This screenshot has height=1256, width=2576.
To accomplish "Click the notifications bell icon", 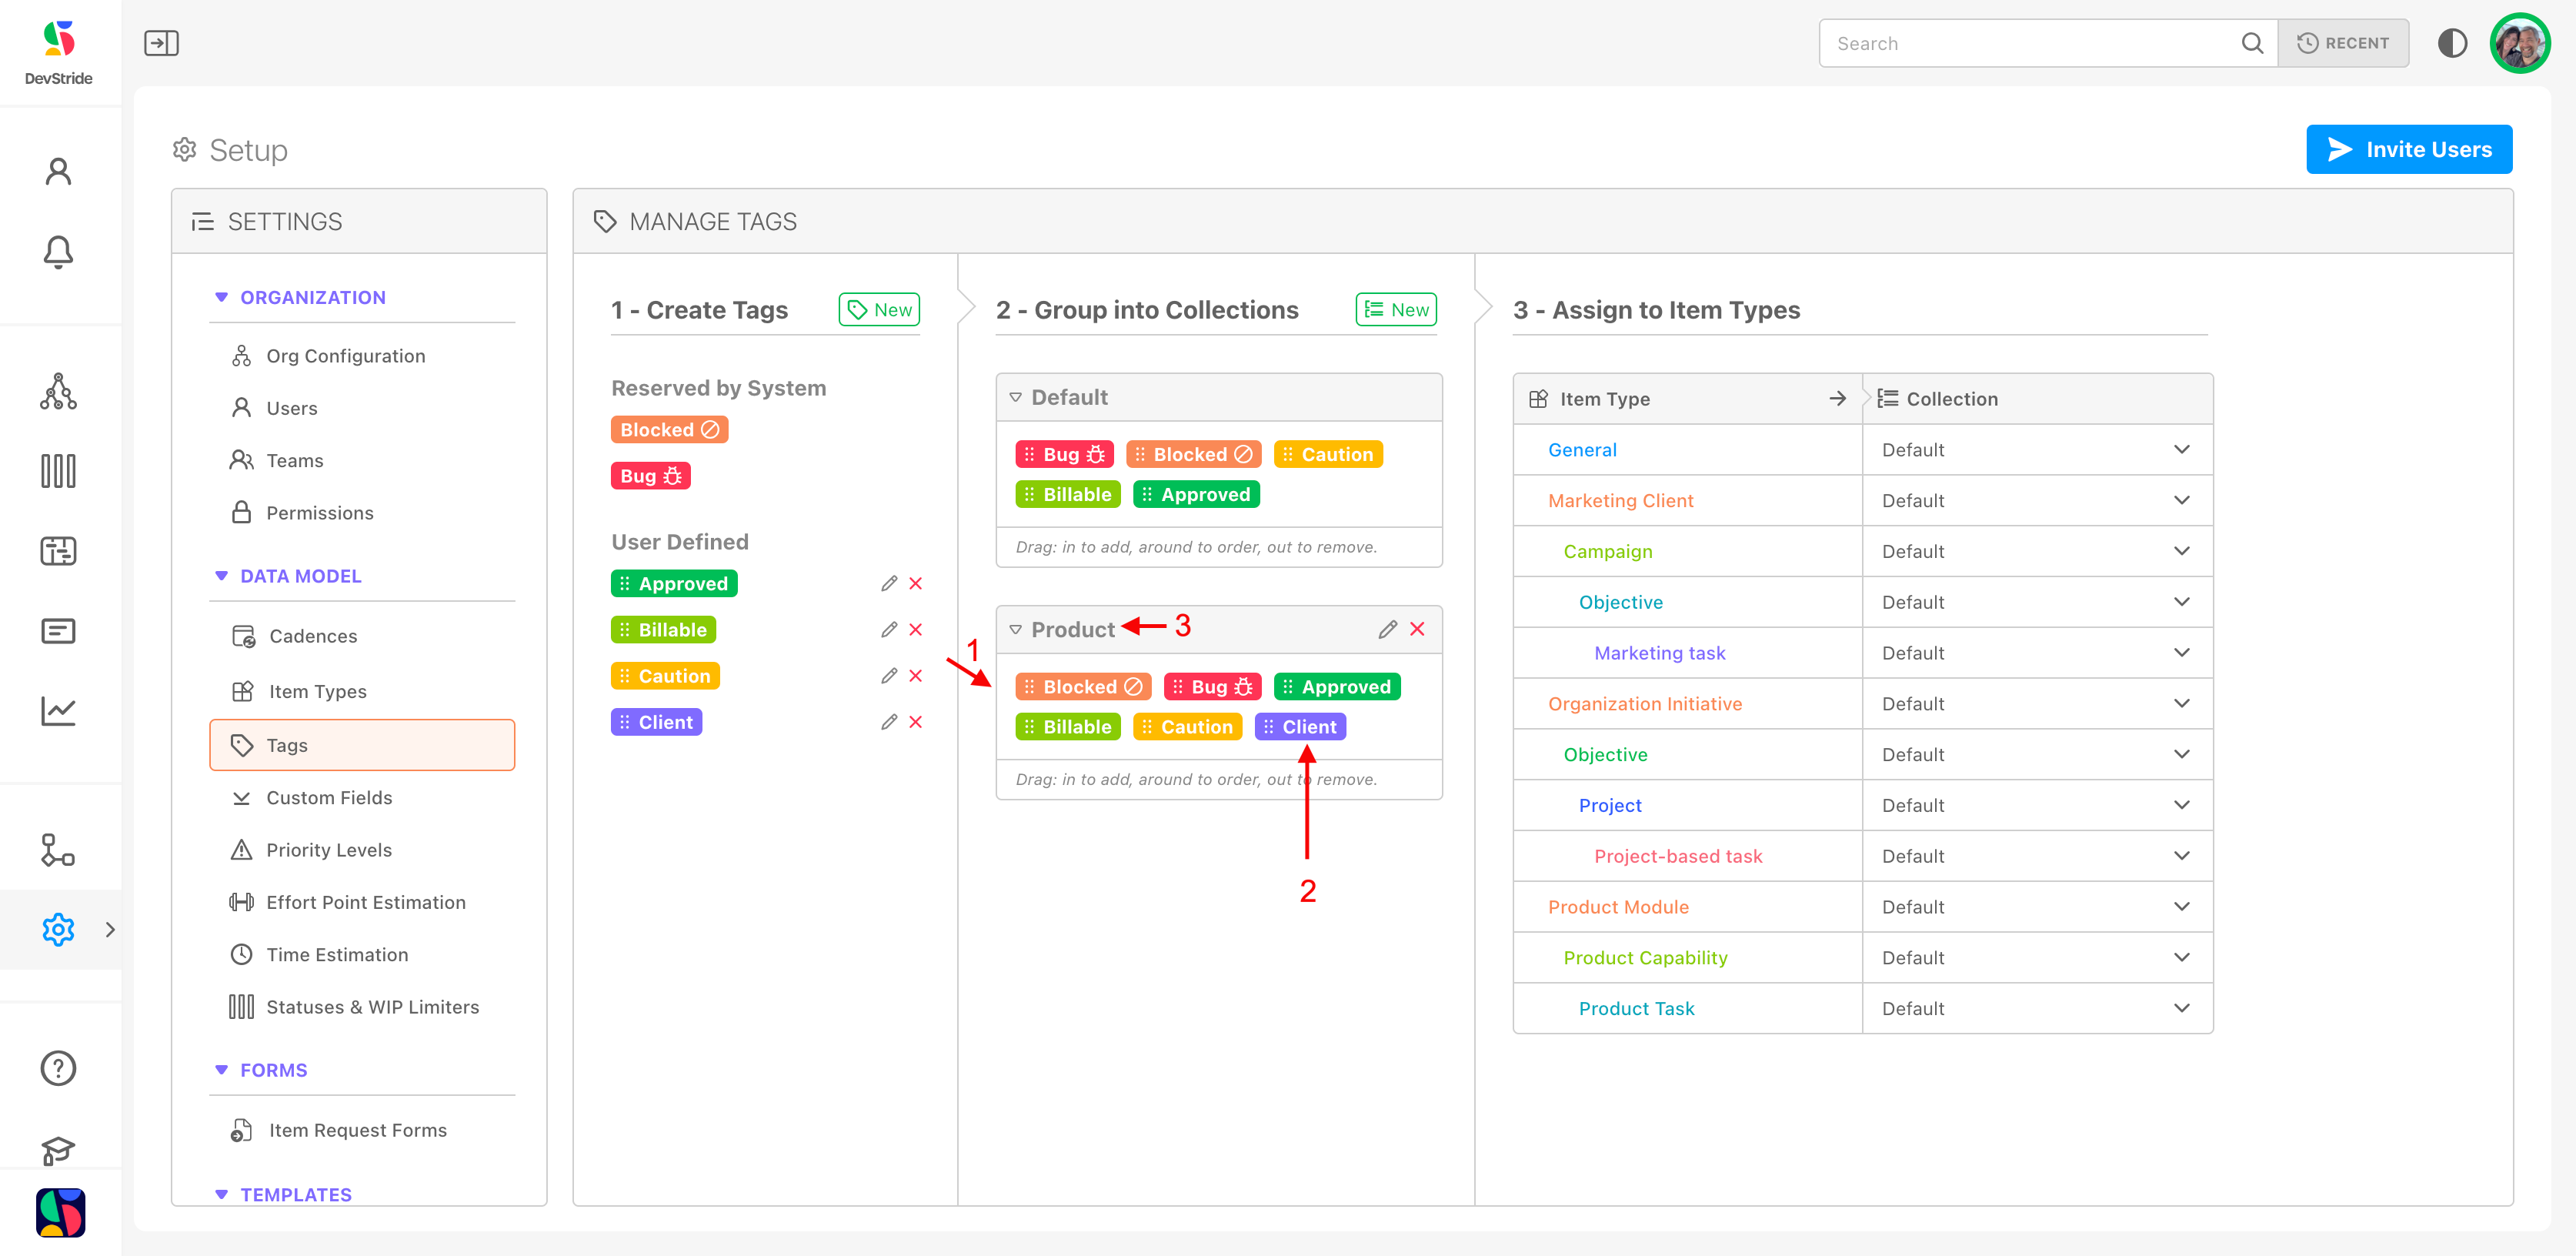I will [x=58, y=252].
